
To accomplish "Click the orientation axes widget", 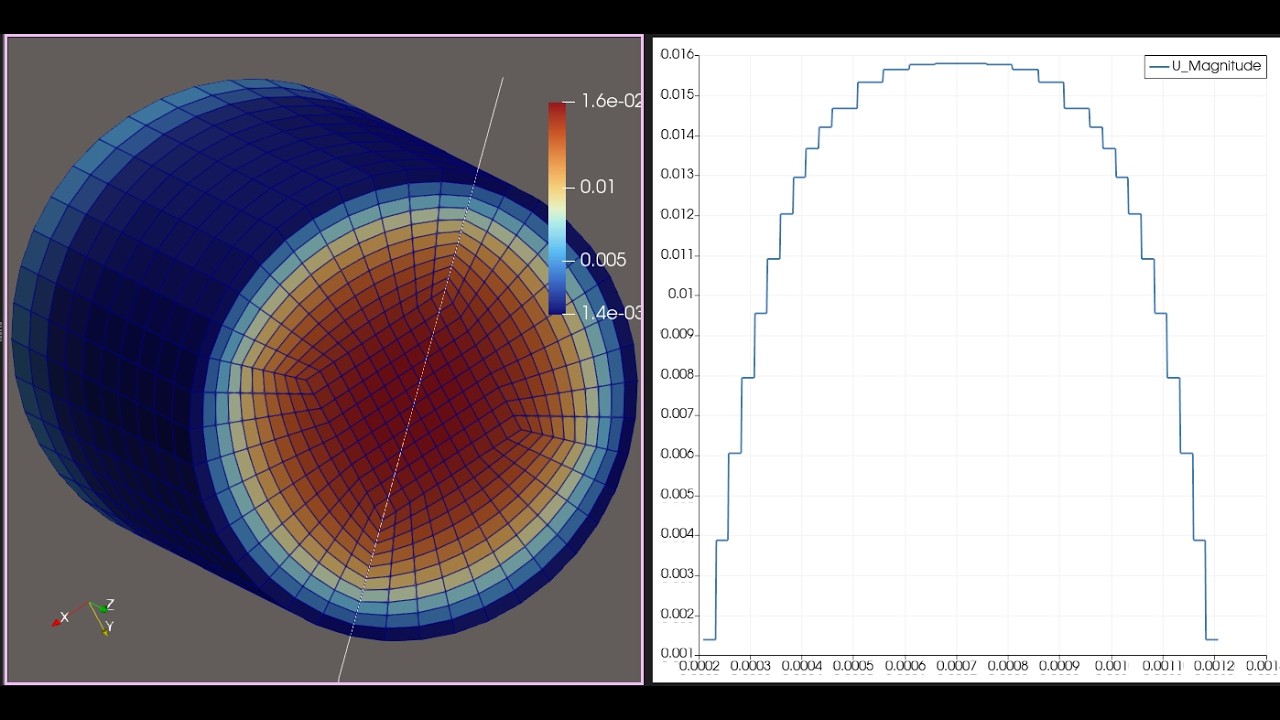I will (84, 616).
